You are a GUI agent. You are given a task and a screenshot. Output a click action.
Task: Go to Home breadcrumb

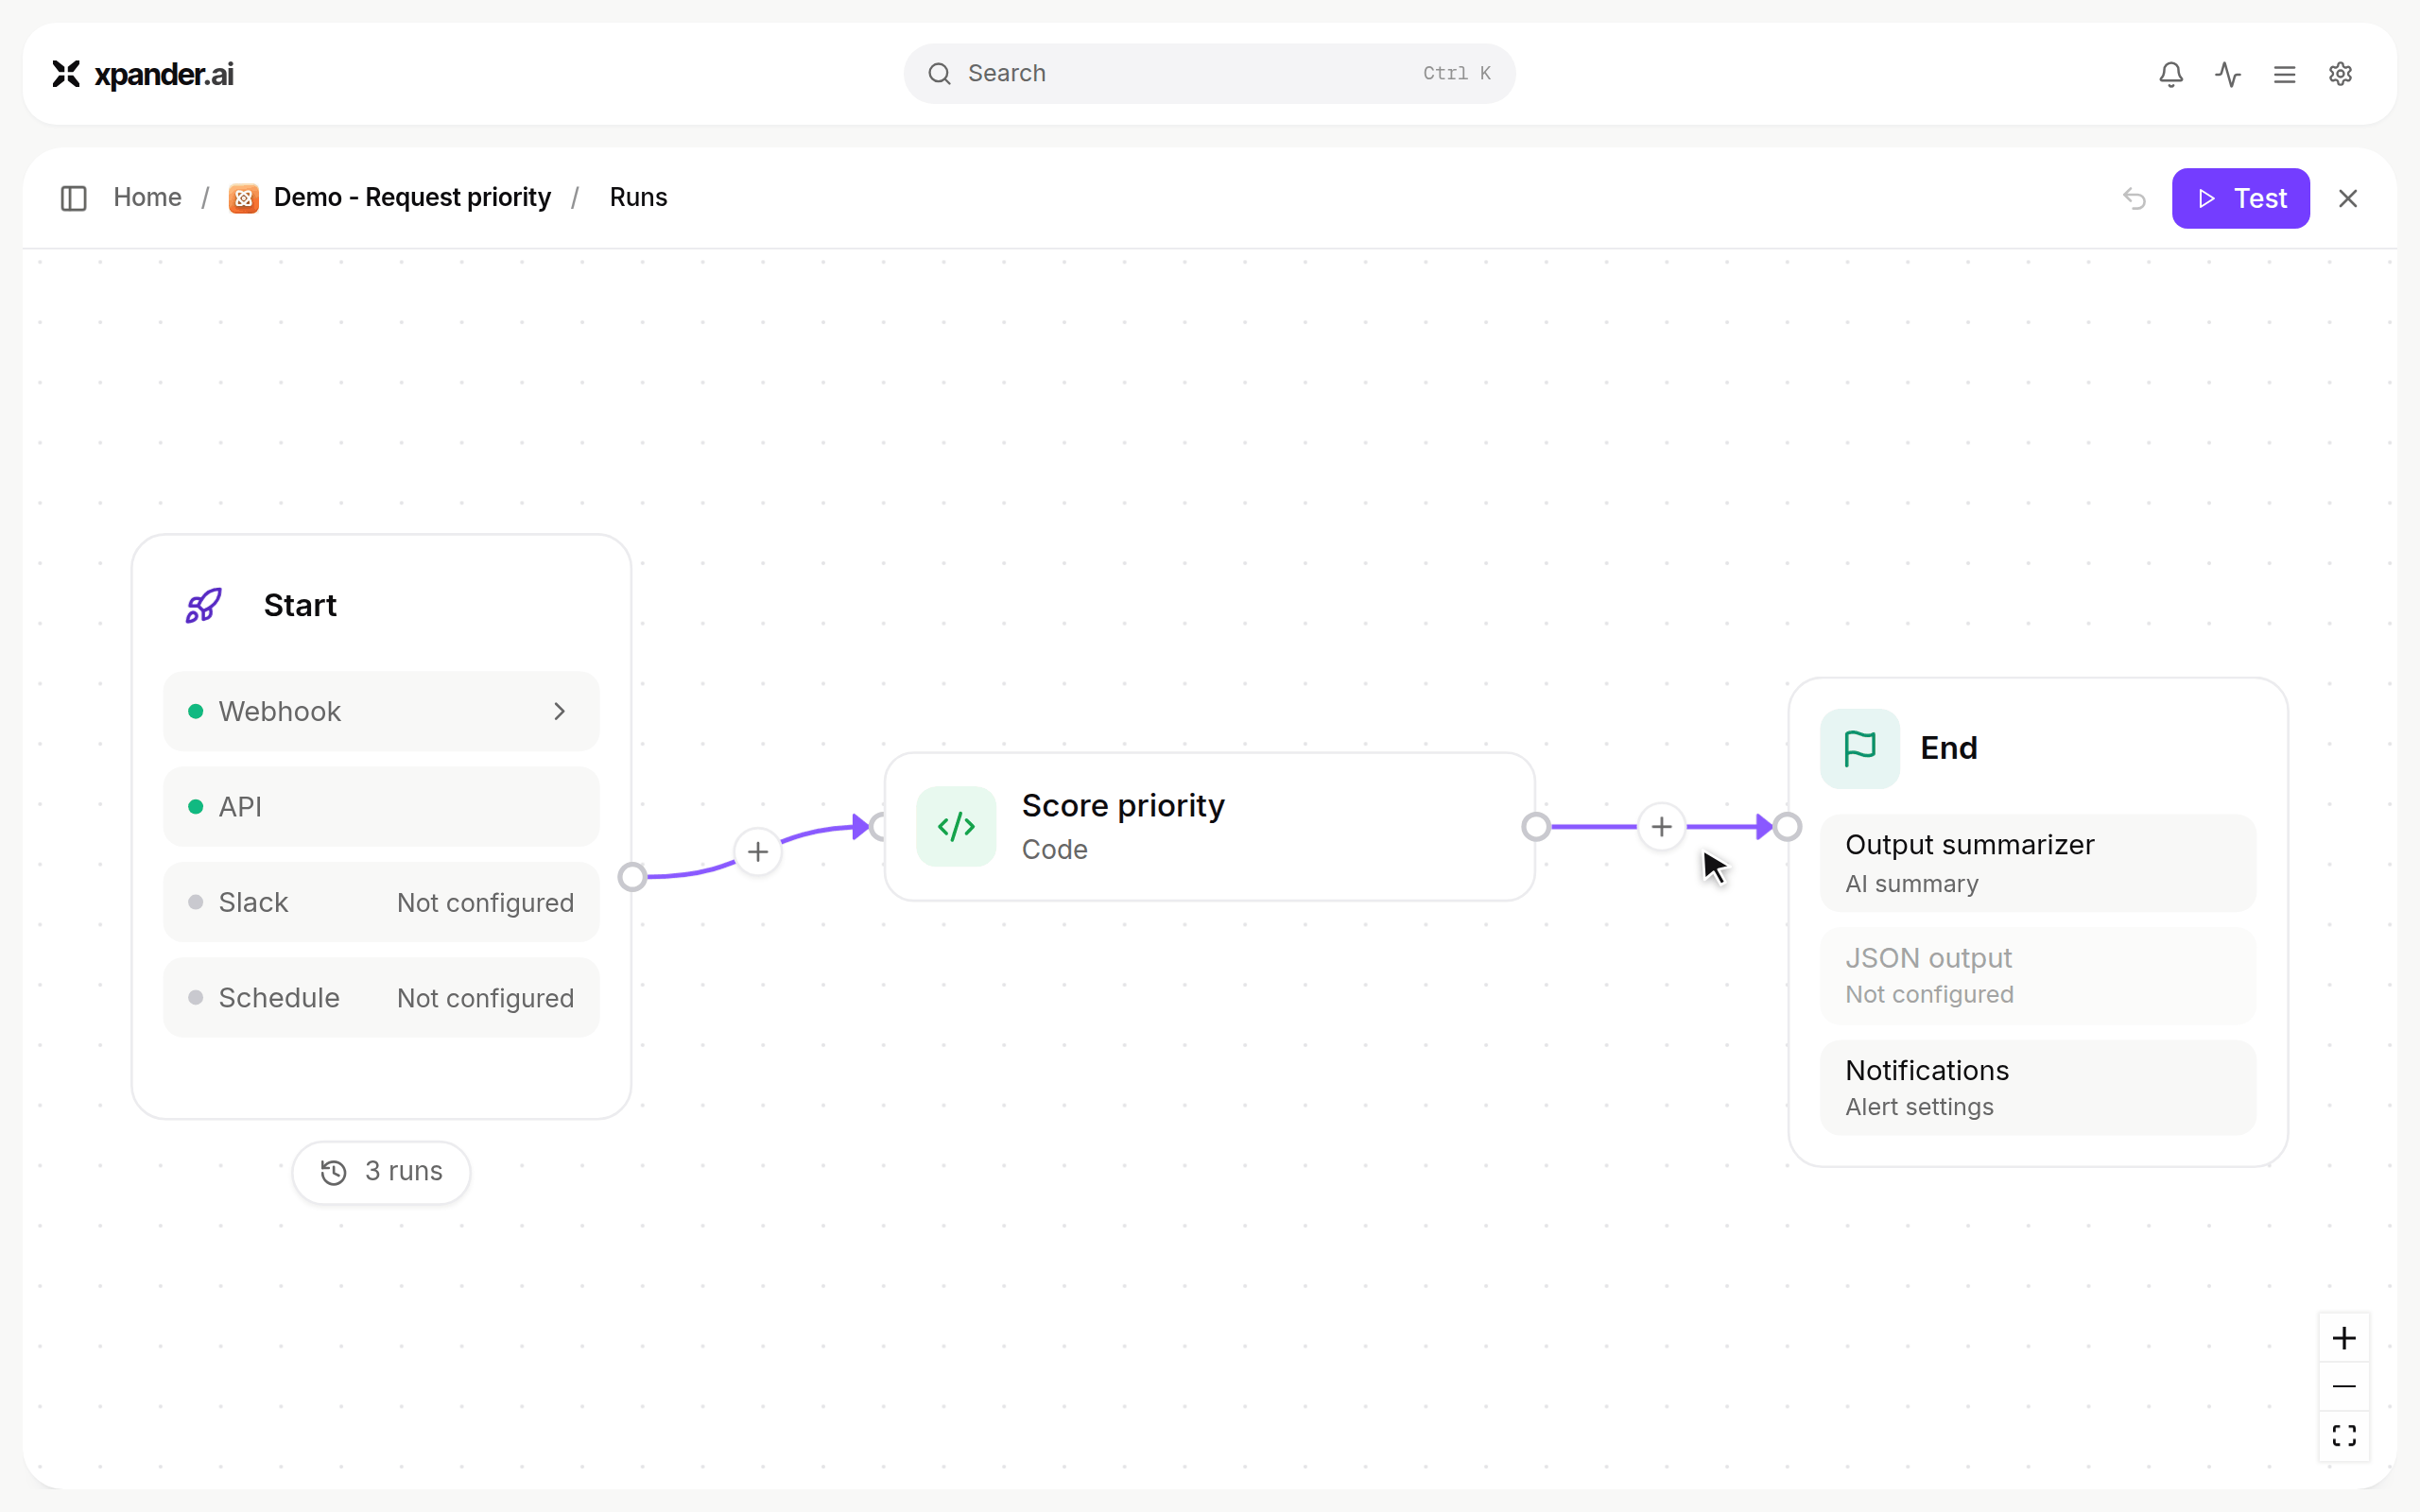click(x=147, y=198)
